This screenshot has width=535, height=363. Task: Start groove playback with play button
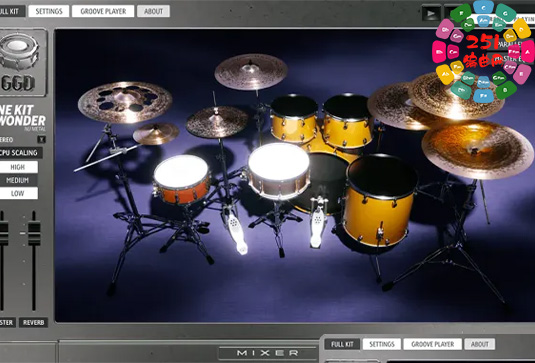(x=431, y=14)
